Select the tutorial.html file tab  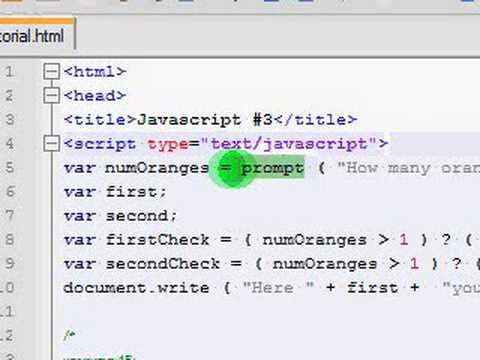(36, 34)
